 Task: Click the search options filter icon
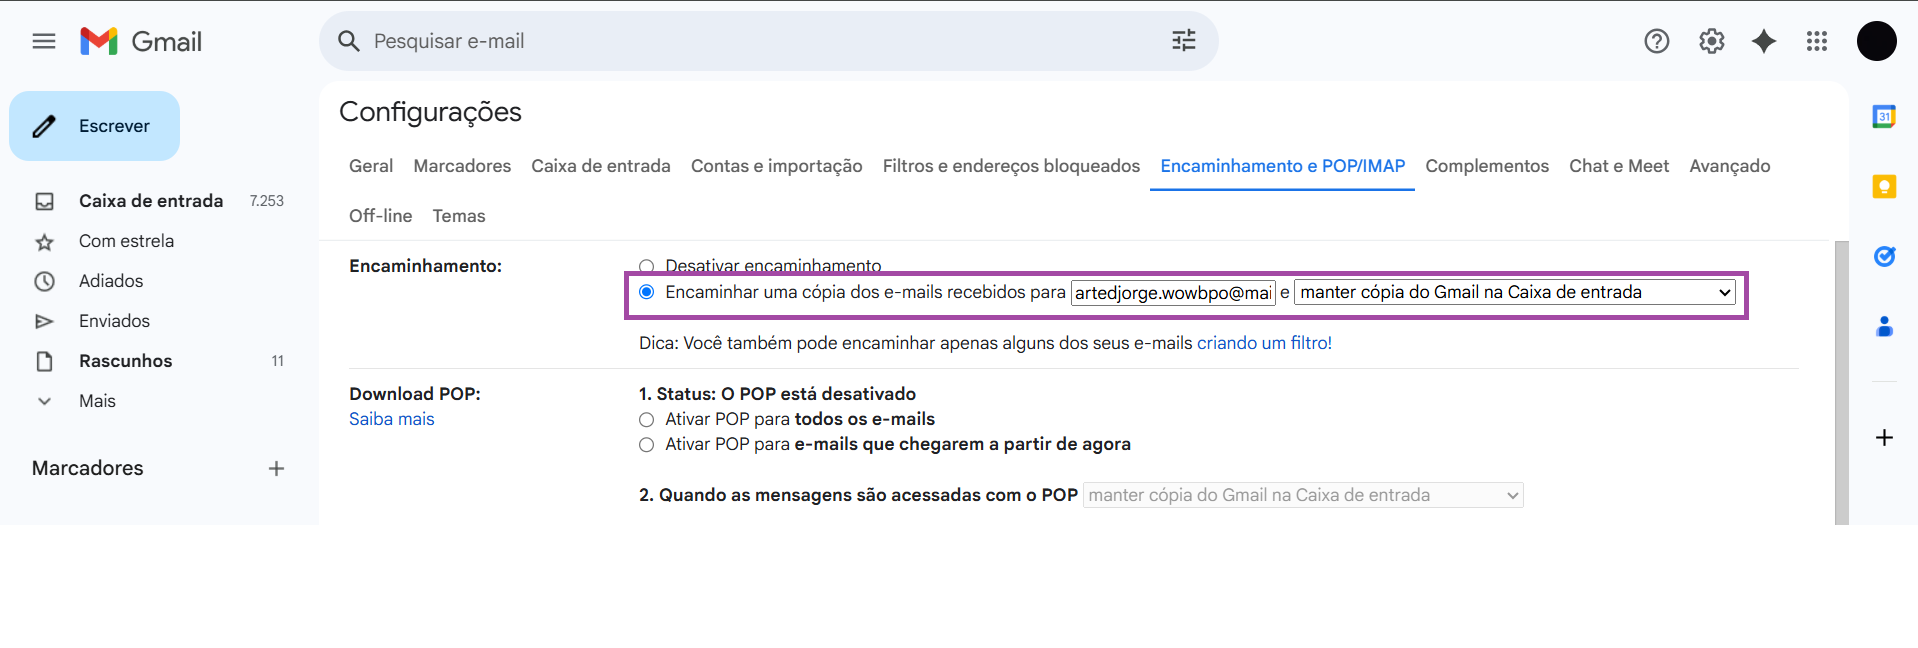pyautogui.click(x=1183, y=41)
